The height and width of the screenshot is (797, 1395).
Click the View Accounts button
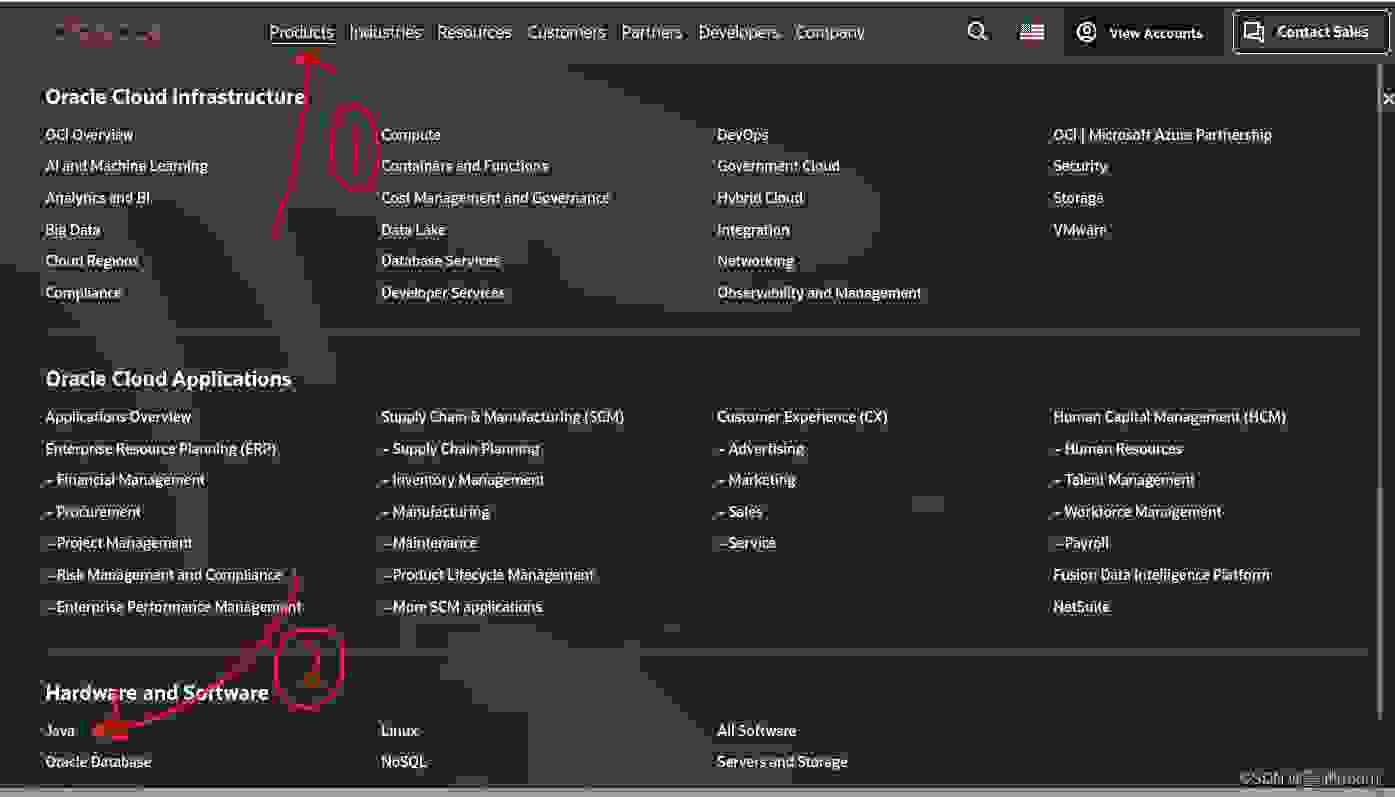click(x=1139, y=33)
